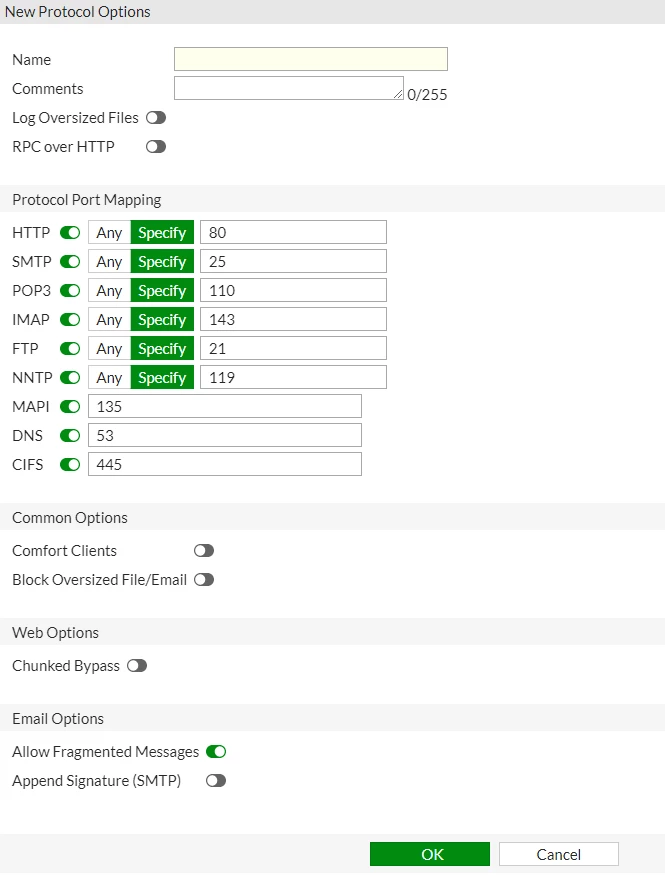Choose Specify for SMTP port
665x886 pixels.
[162, 262]
